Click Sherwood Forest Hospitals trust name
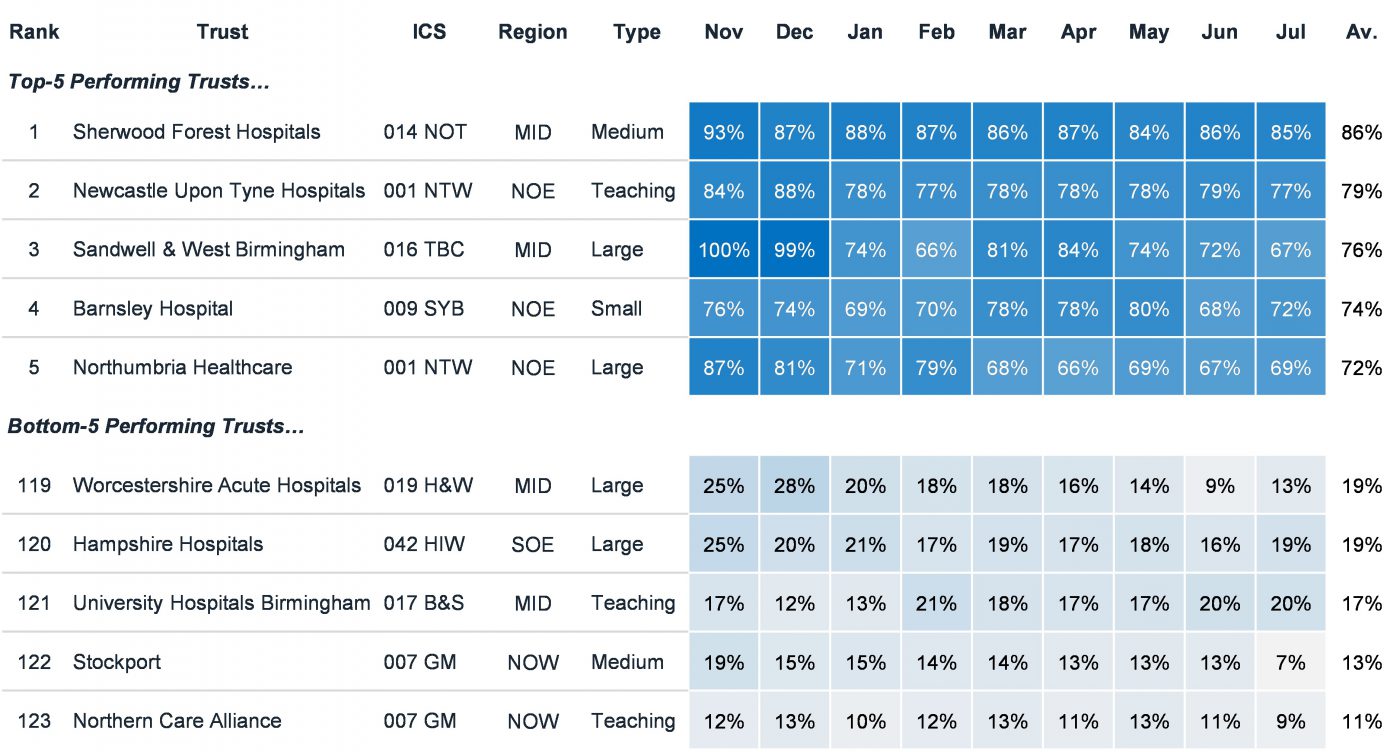Viewport: 1400px width, 752px height. pyautogui.click(x=197, y=132)
